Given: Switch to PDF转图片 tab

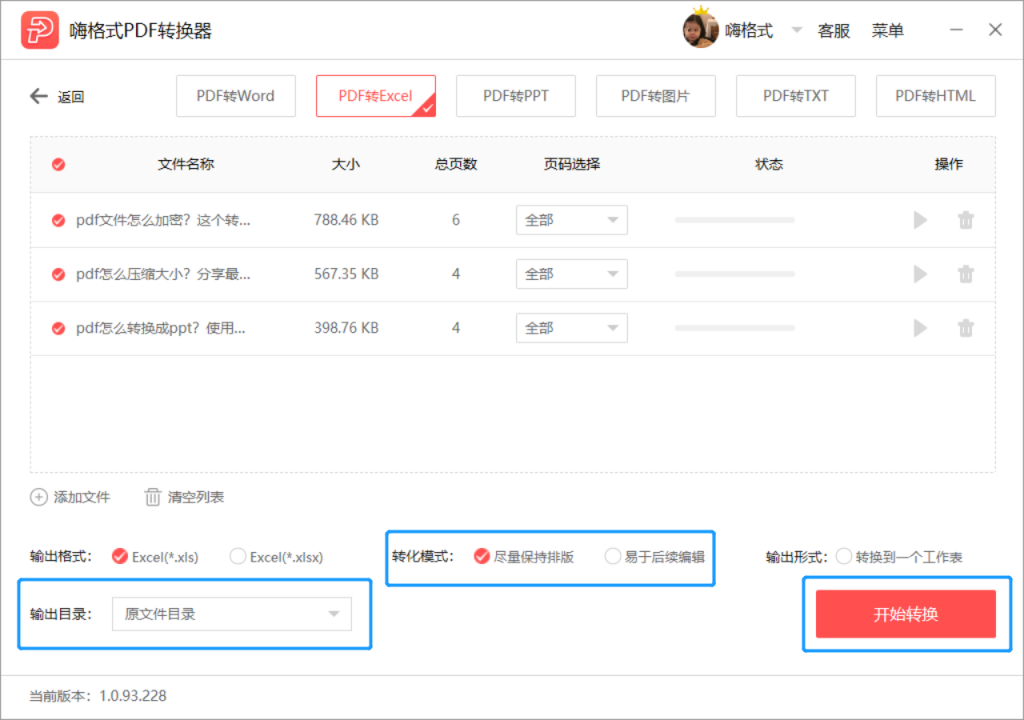Looking at the screenshot, I should (656, 96).
